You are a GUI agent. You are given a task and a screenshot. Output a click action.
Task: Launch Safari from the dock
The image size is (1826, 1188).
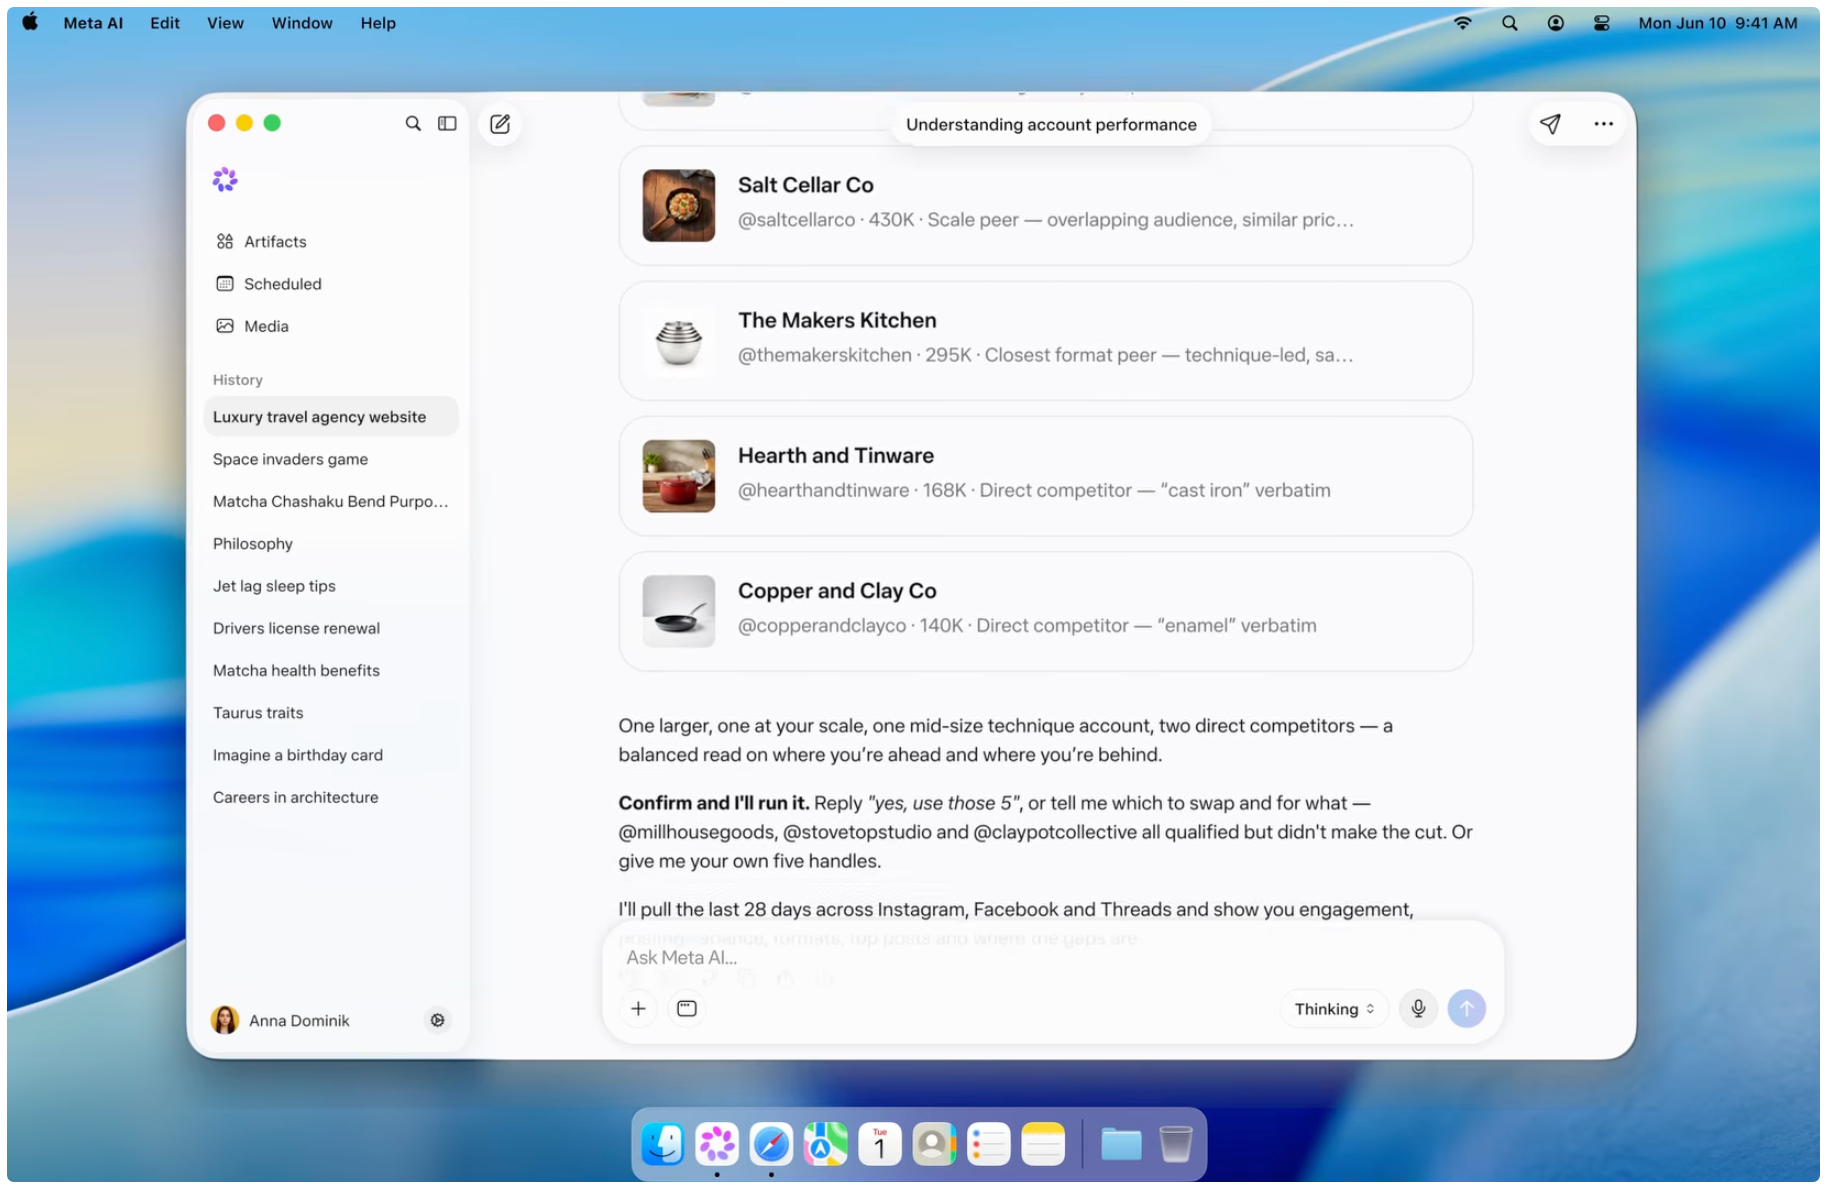771,1144
